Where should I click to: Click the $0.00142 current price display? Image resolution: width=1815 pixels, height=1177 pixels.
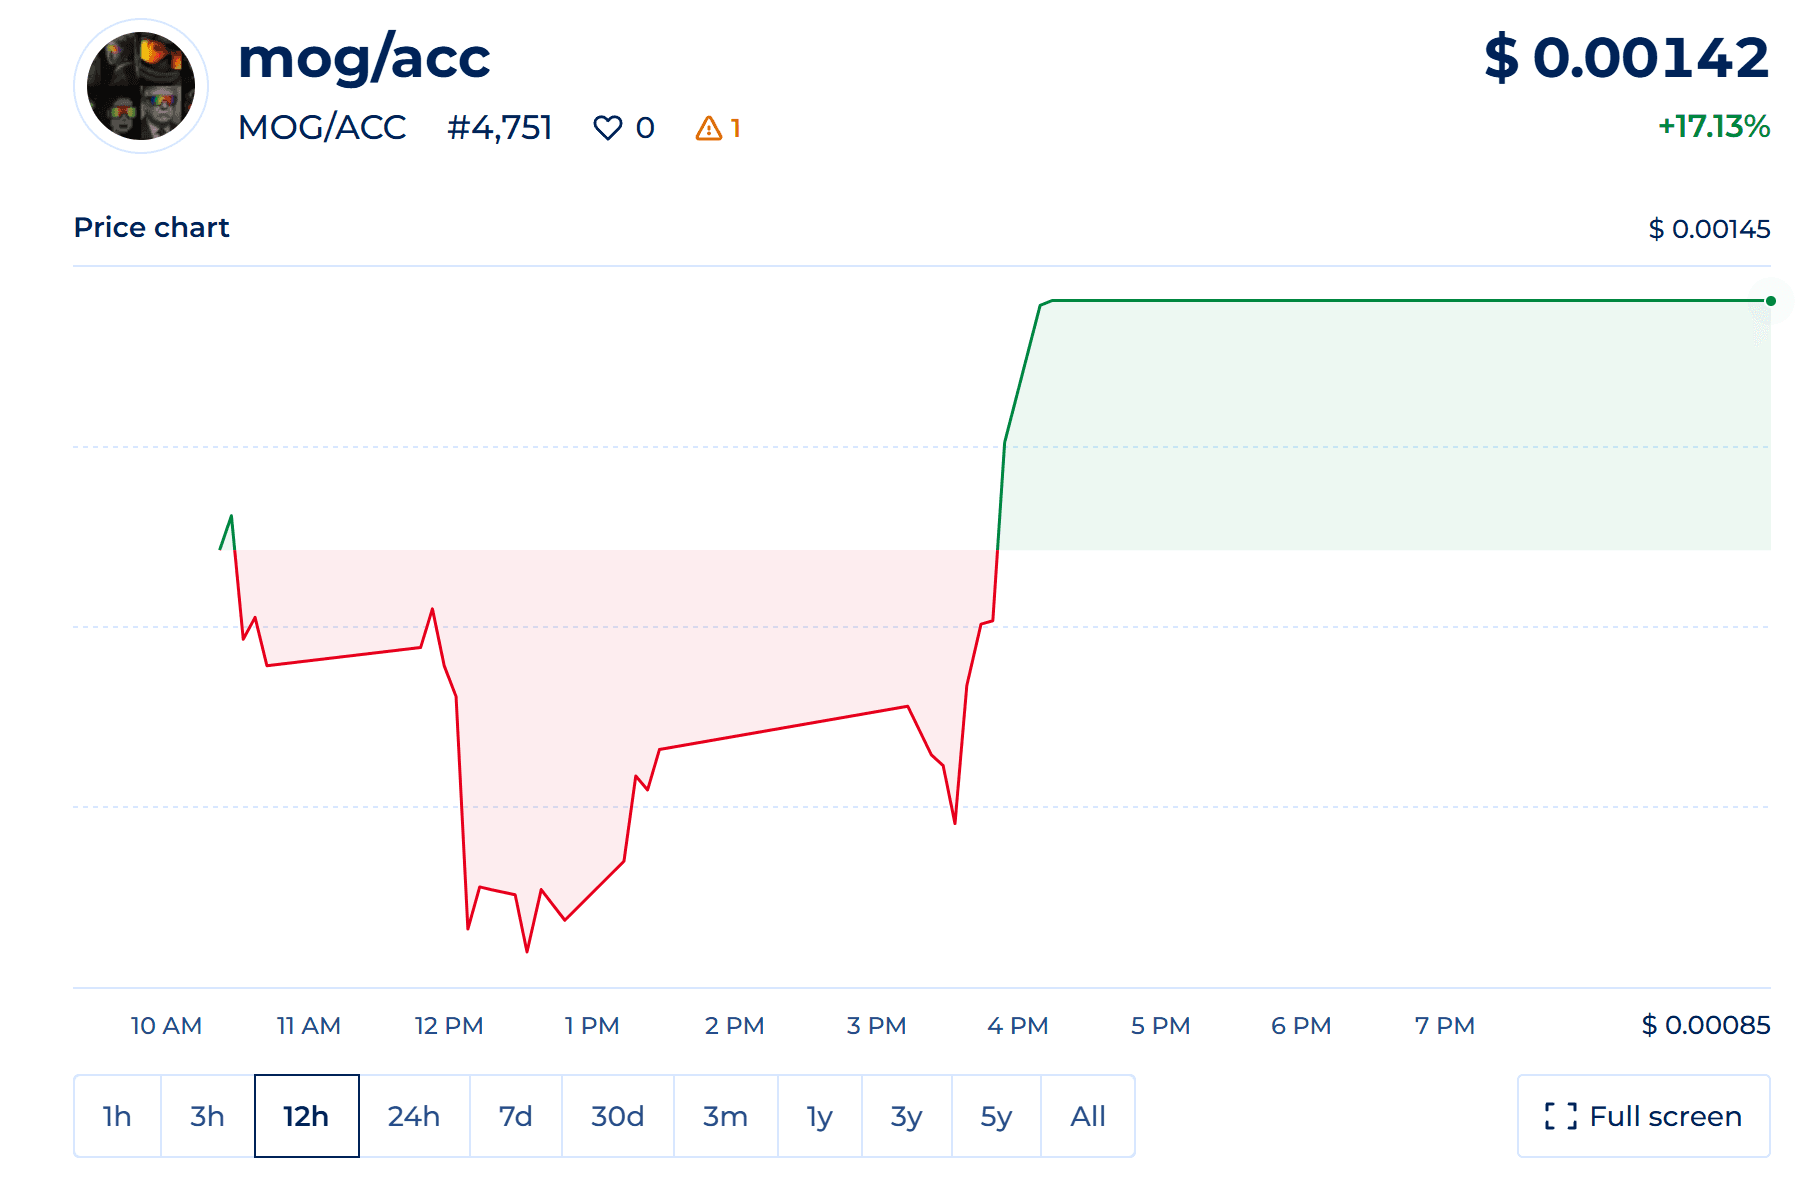click(1624, 58)
